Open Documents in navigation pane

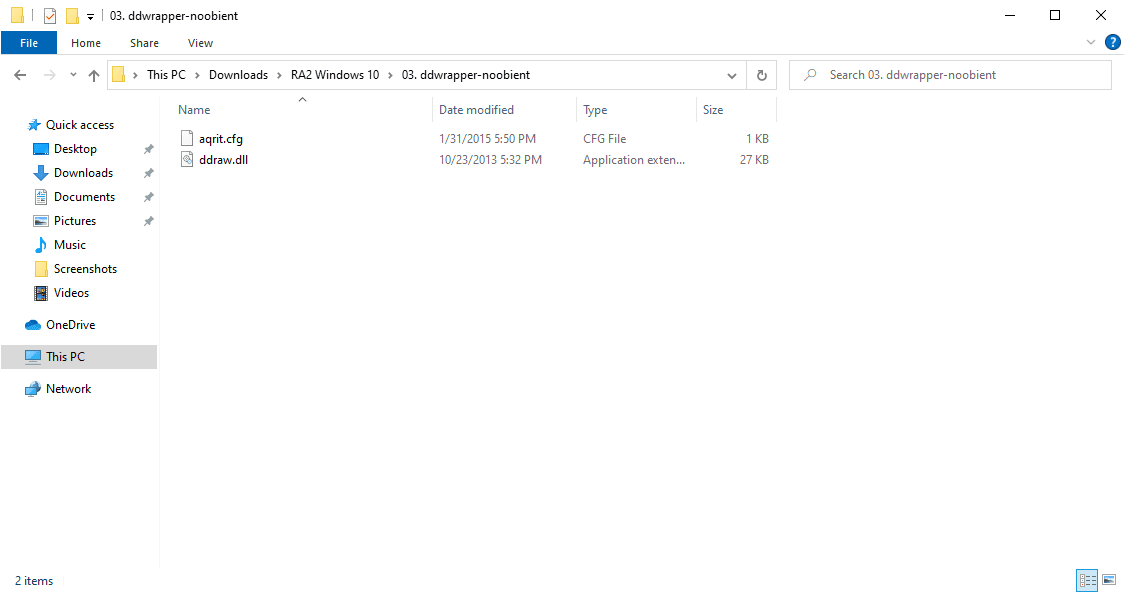coord(84,196)
